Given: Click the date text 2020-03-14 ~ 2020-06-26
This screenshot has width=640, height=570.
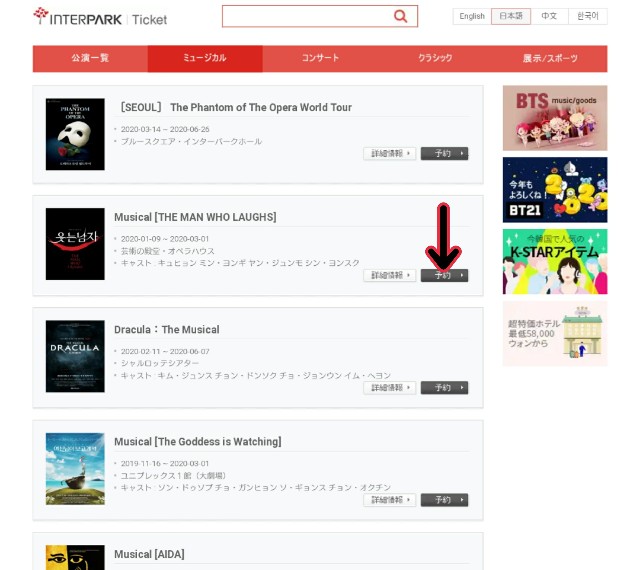Looking at the screenshot, I should [x=165, y=129].
